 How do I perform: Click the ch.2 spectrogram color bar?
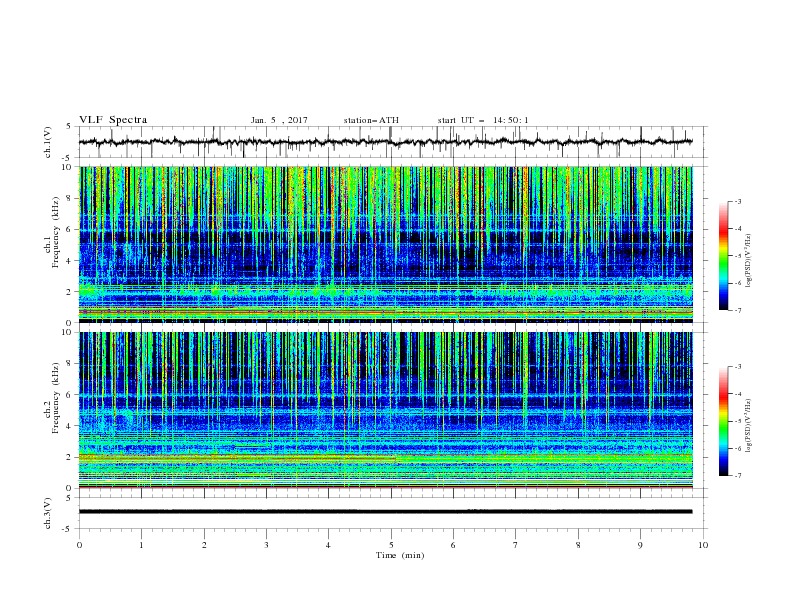coord(723,421)
